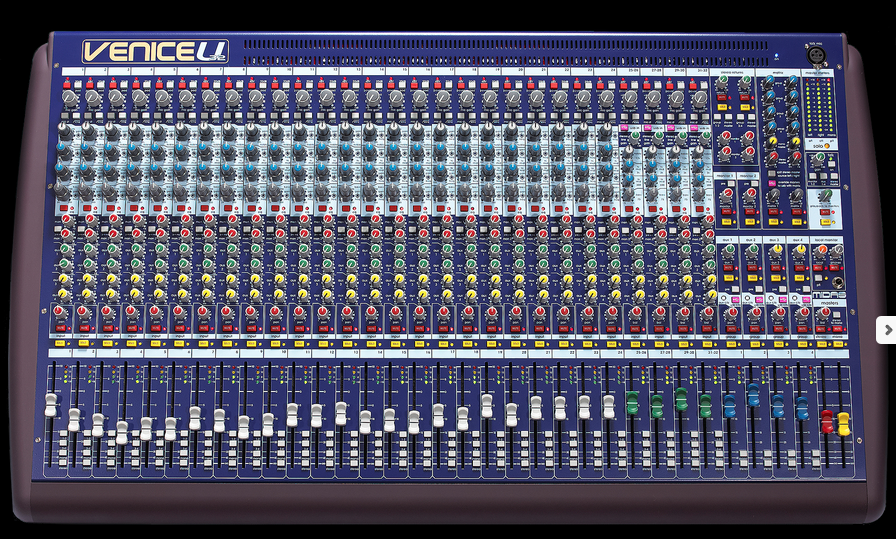Click the master meters LED display
Image resolution: width=896 pixels, height=539 pixels.
(x=819, y=107)
